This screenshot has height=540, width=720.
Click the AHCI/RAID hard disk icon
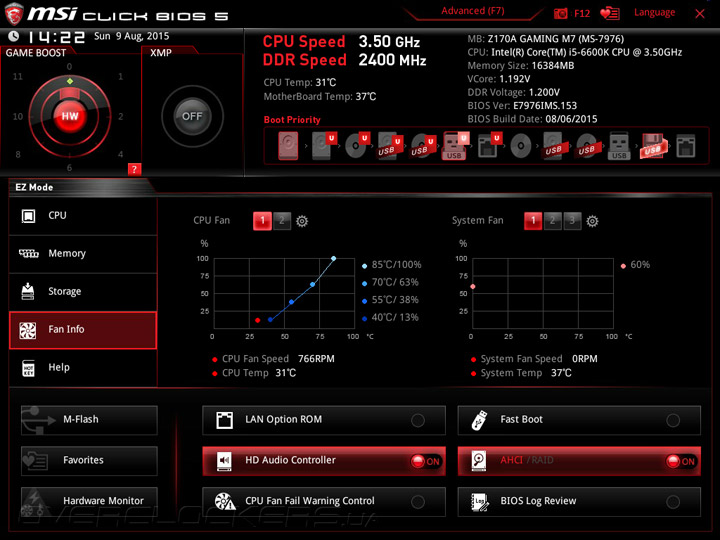click(479, 461)
